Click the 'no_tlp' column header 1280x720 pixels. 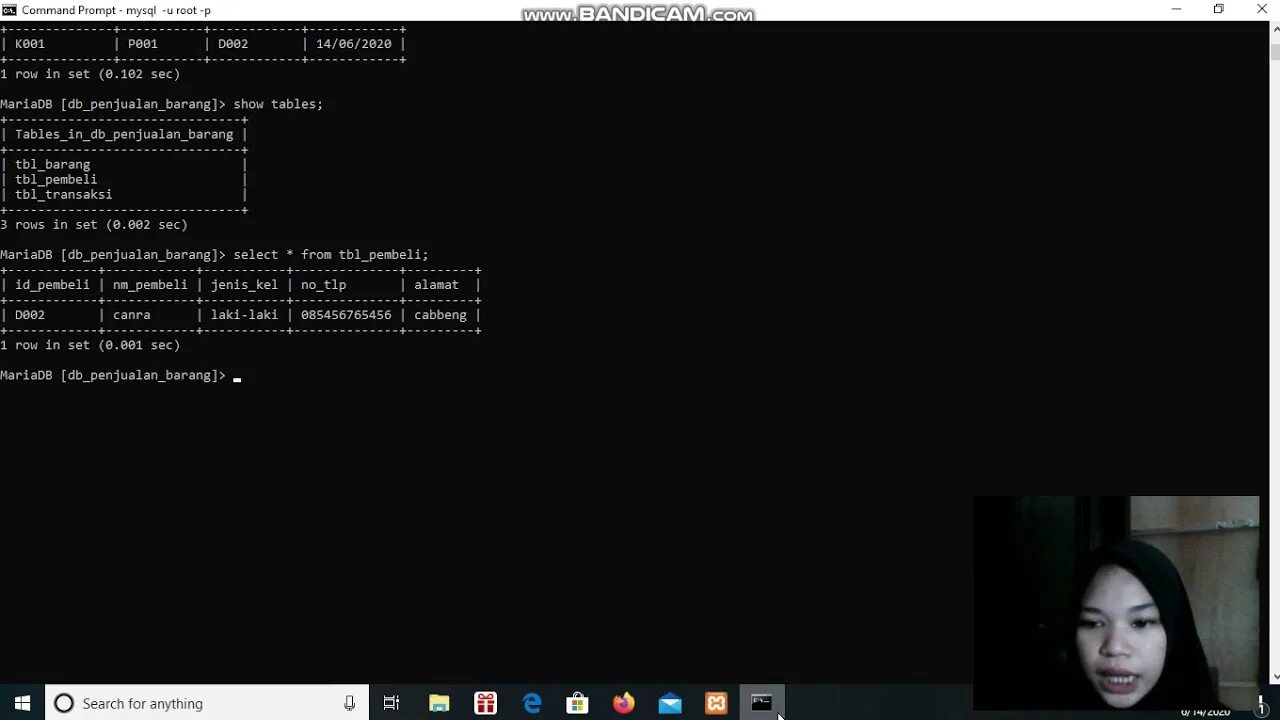click(x=323, y=284)
